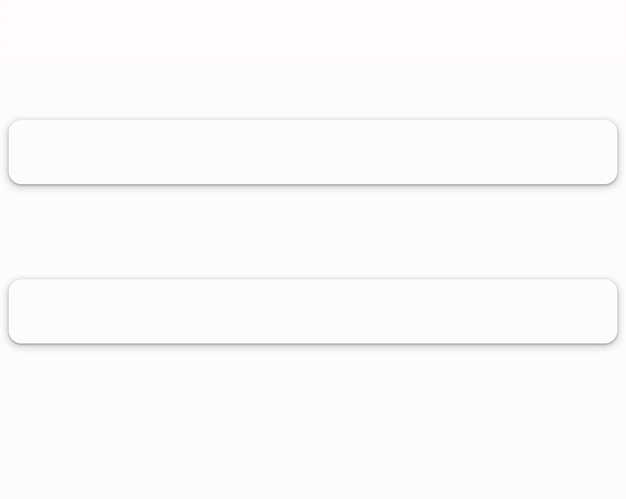Click the empty area below the lower card
626x499 pixels.
pos(313,422)
